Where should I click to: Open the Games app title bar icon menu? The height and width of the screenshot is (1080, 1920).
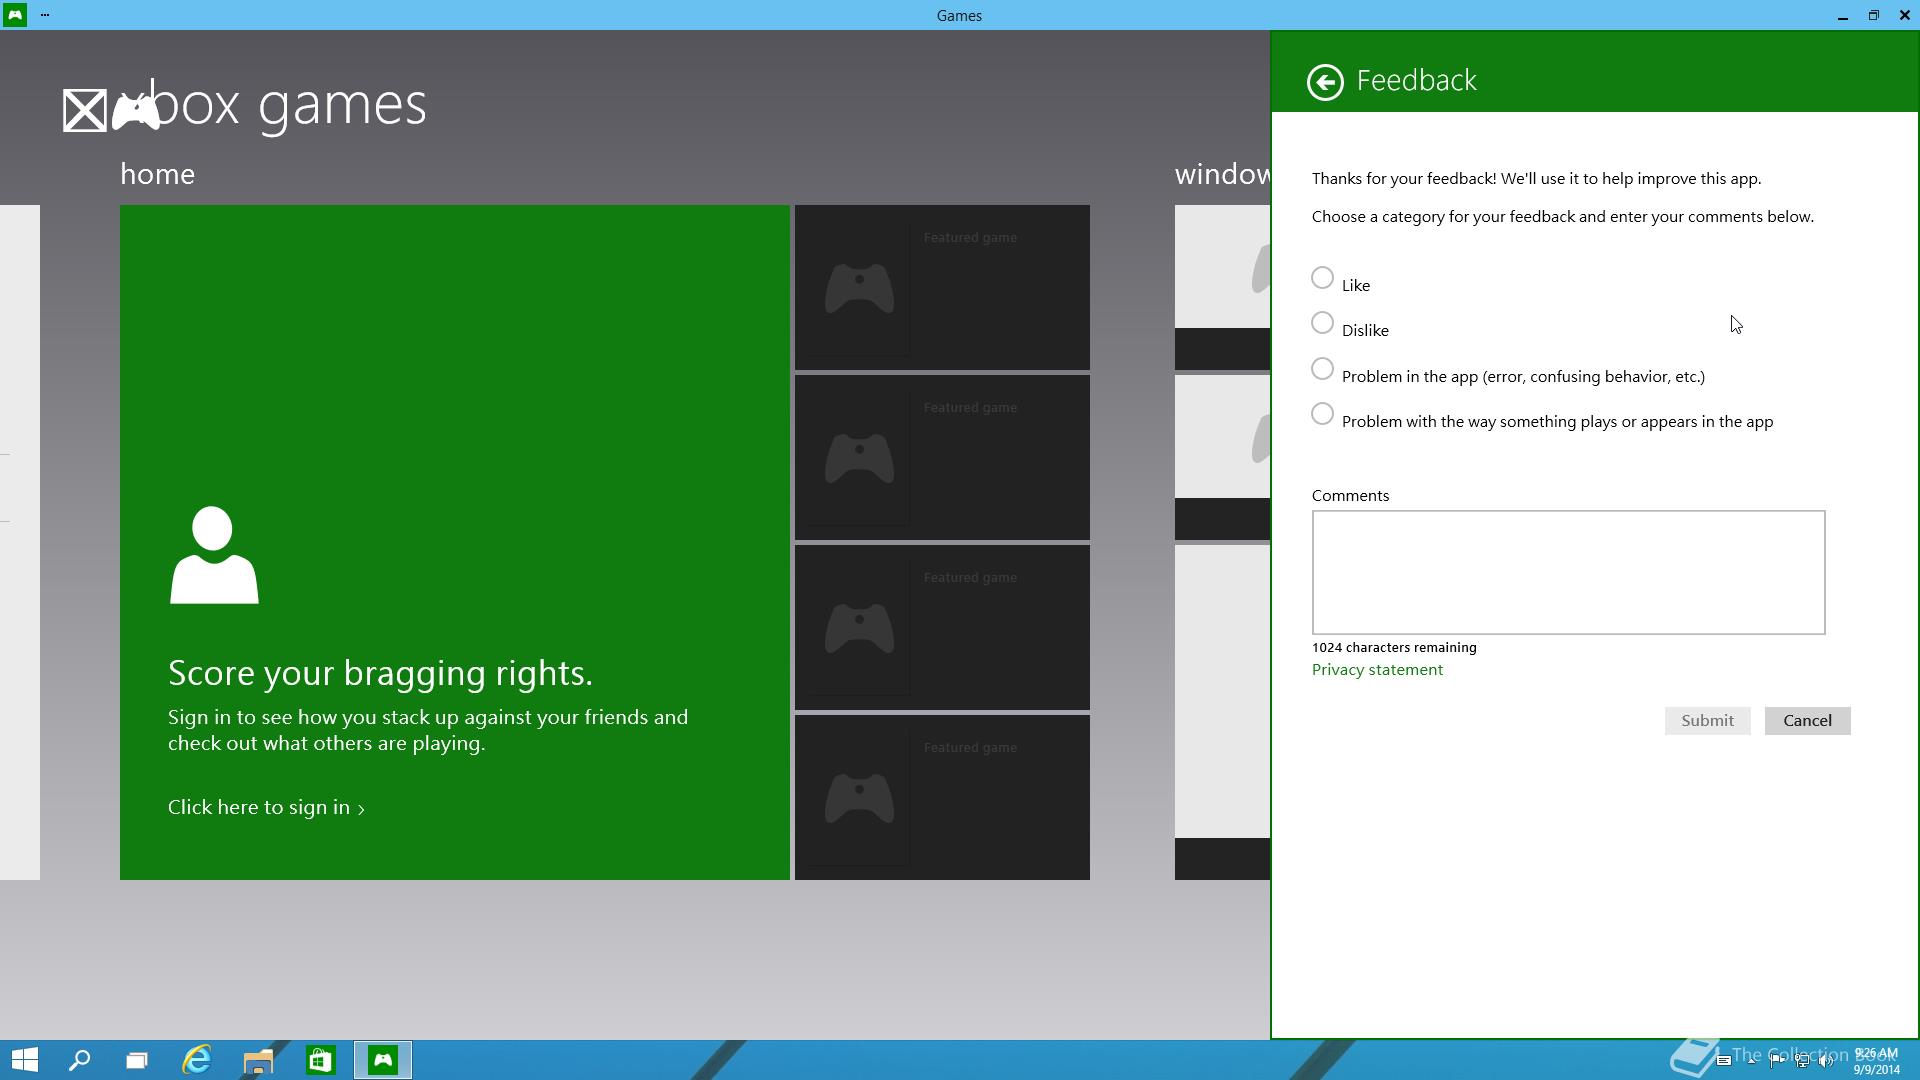click(15, 15)
